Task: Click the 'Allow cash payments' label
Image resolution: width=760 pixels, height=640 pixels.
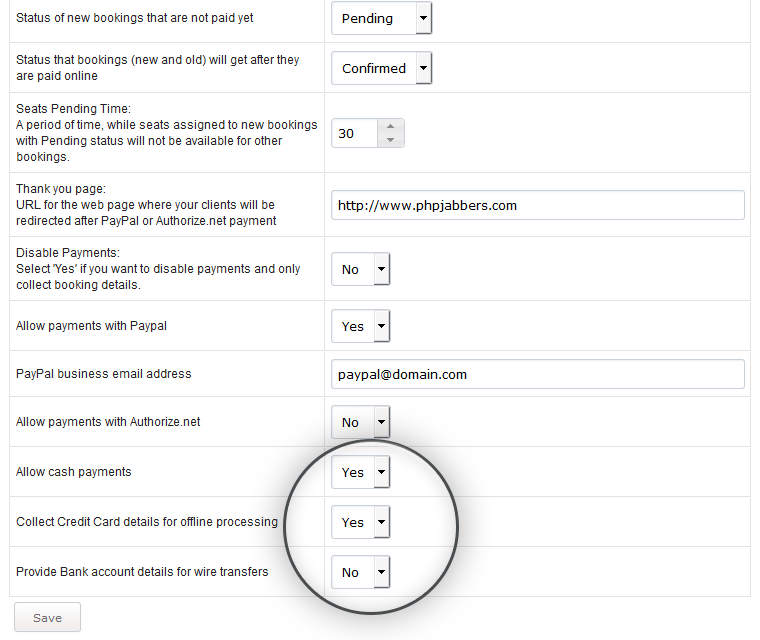Action: 74,472
